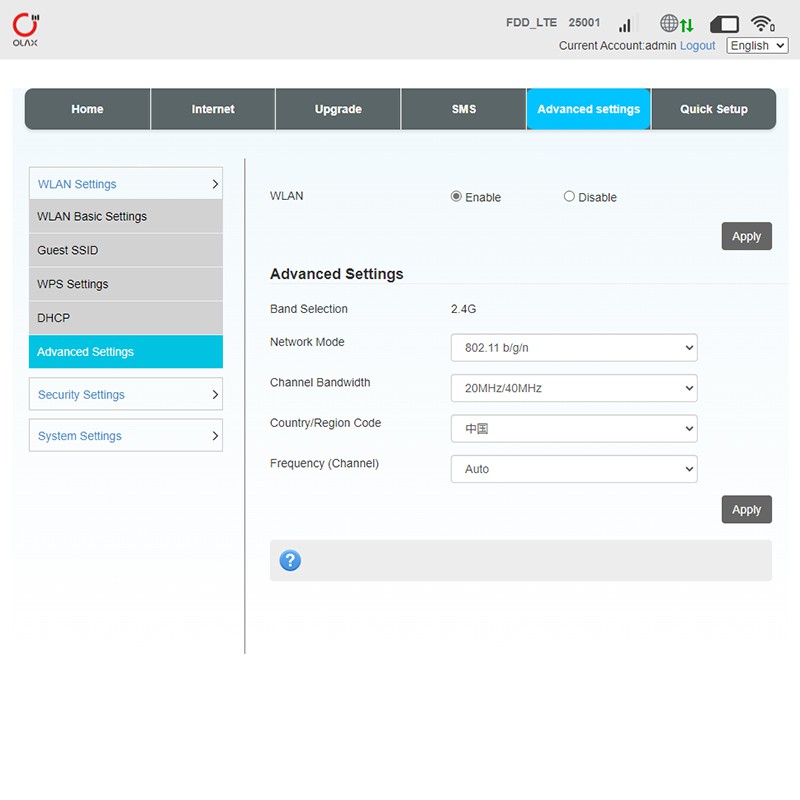Click Apply button below Frequency setting

pyautogui.click(x=746, y=509)
